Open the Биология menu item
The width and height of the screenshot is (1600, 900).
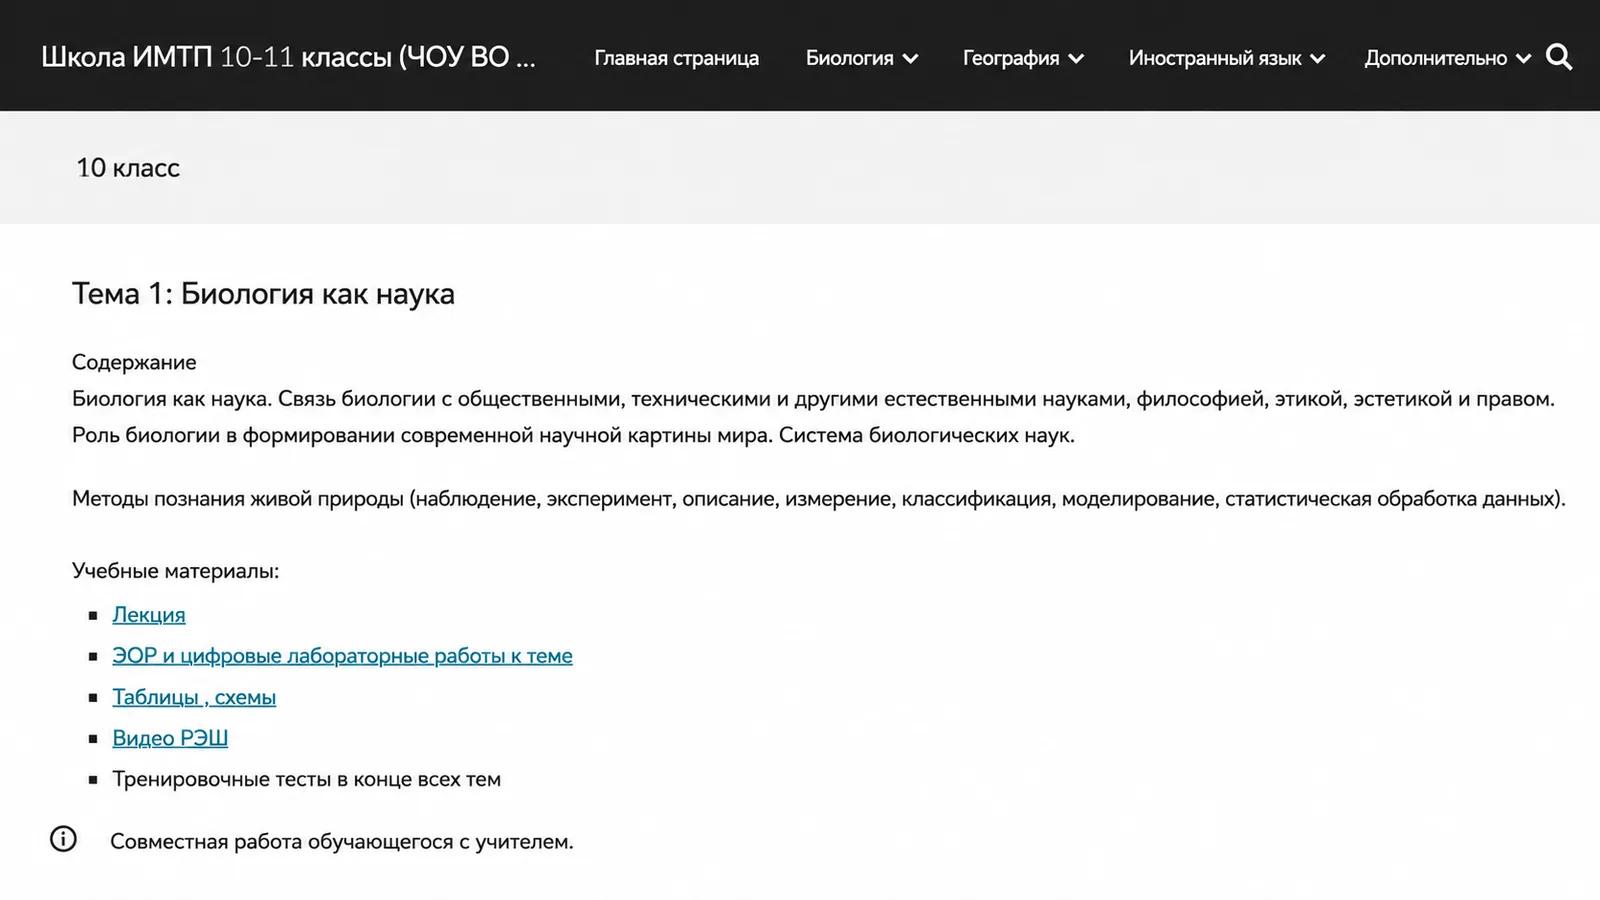(x=849, y=58)
